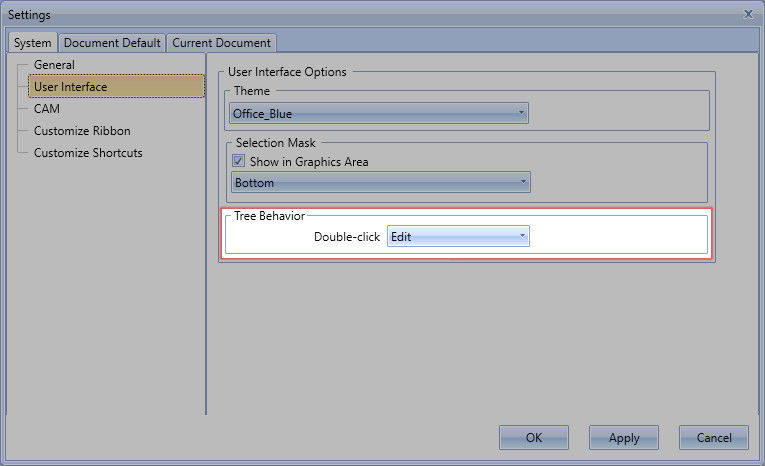Open the Selection Mask position dropdown showing Bottom
Screen dimensions: 765x466
click(x=380, y=183)
